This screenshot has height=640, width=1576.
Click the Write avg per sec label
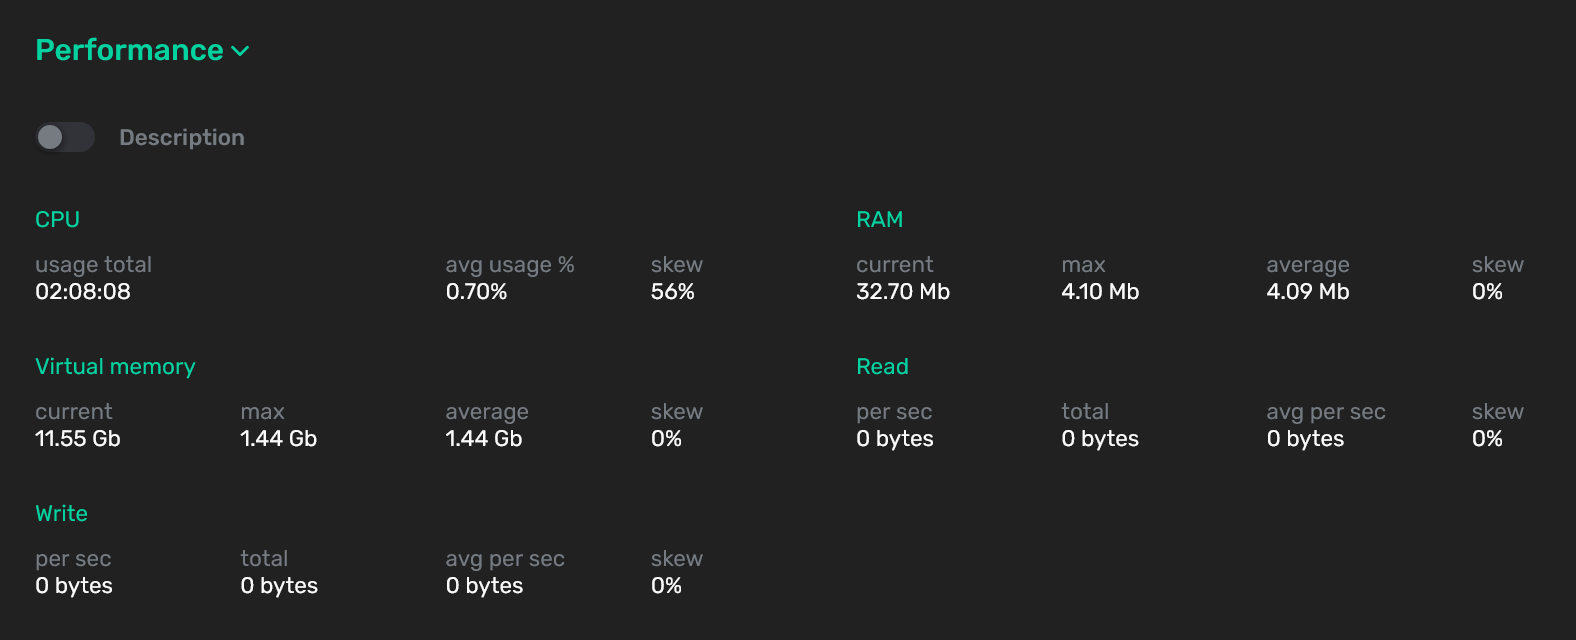[x=505, y=559]
